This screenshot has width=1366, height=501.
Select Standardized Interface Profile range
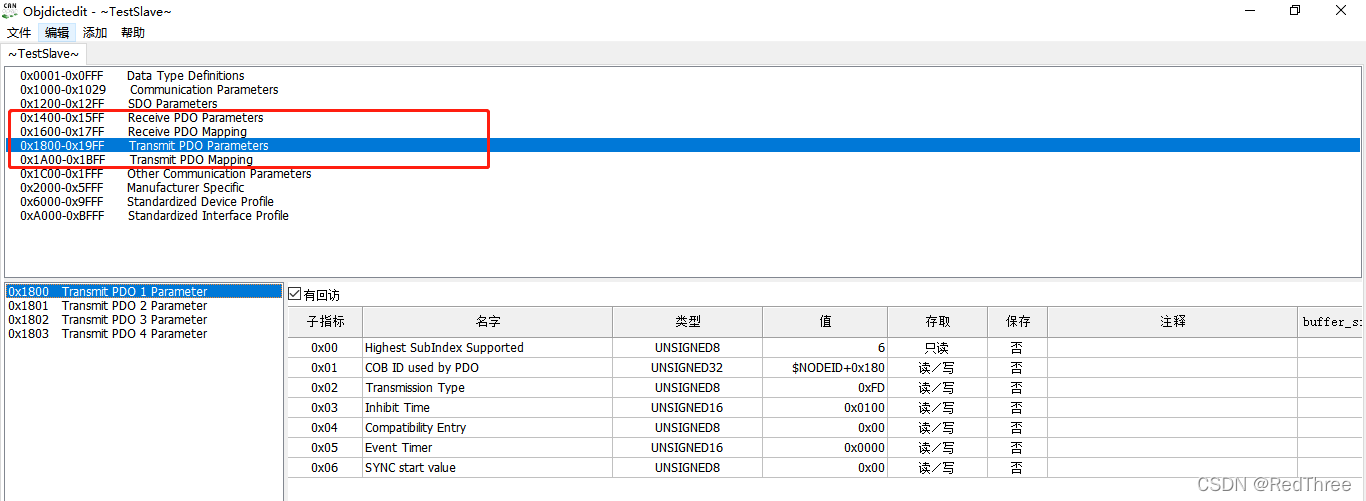coord(682,216)
